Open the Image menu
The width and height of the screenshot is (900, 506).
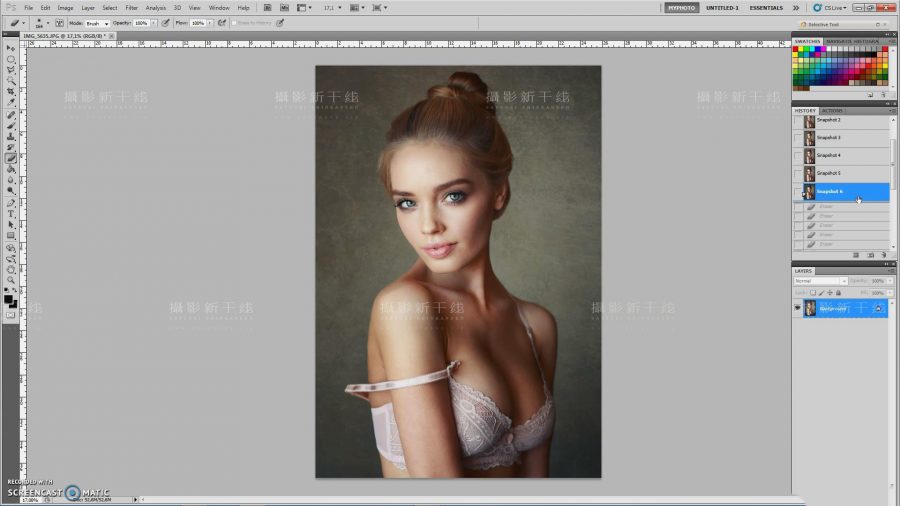click(x=65, y=8)
